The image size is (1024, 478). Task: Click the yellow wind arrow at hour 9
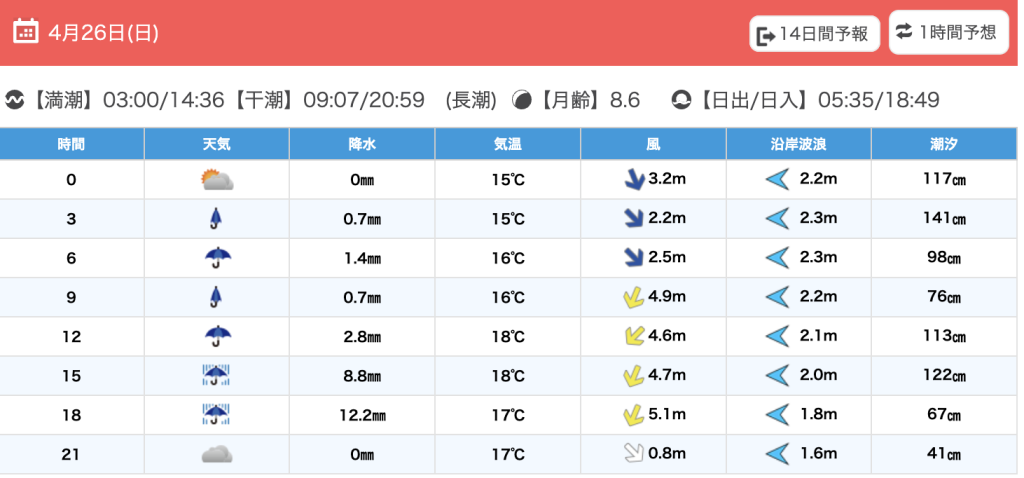pyautogui.click(x=632, y=297)
